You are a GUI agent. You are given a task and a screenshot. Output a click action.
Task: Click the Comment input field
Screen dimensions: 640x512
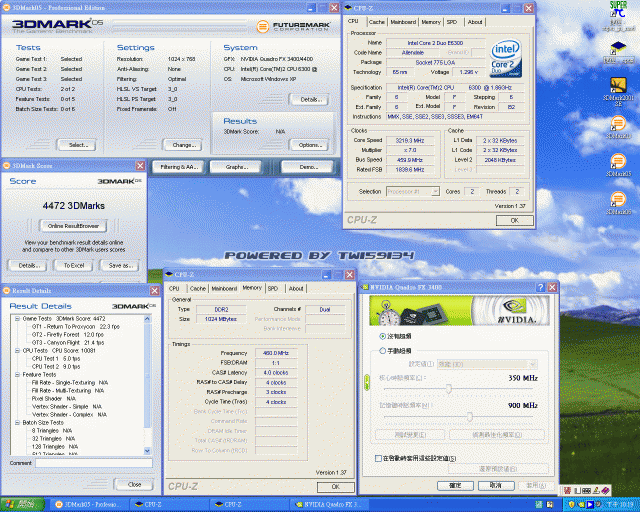[93, 463]
